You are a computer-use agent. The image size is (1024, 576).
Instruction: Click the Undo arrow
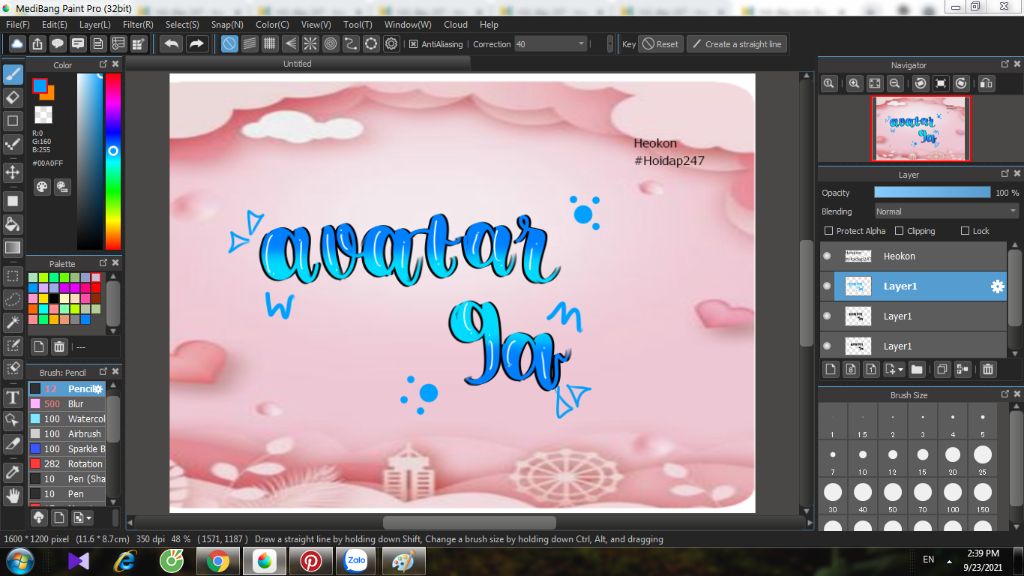[172, 44]
